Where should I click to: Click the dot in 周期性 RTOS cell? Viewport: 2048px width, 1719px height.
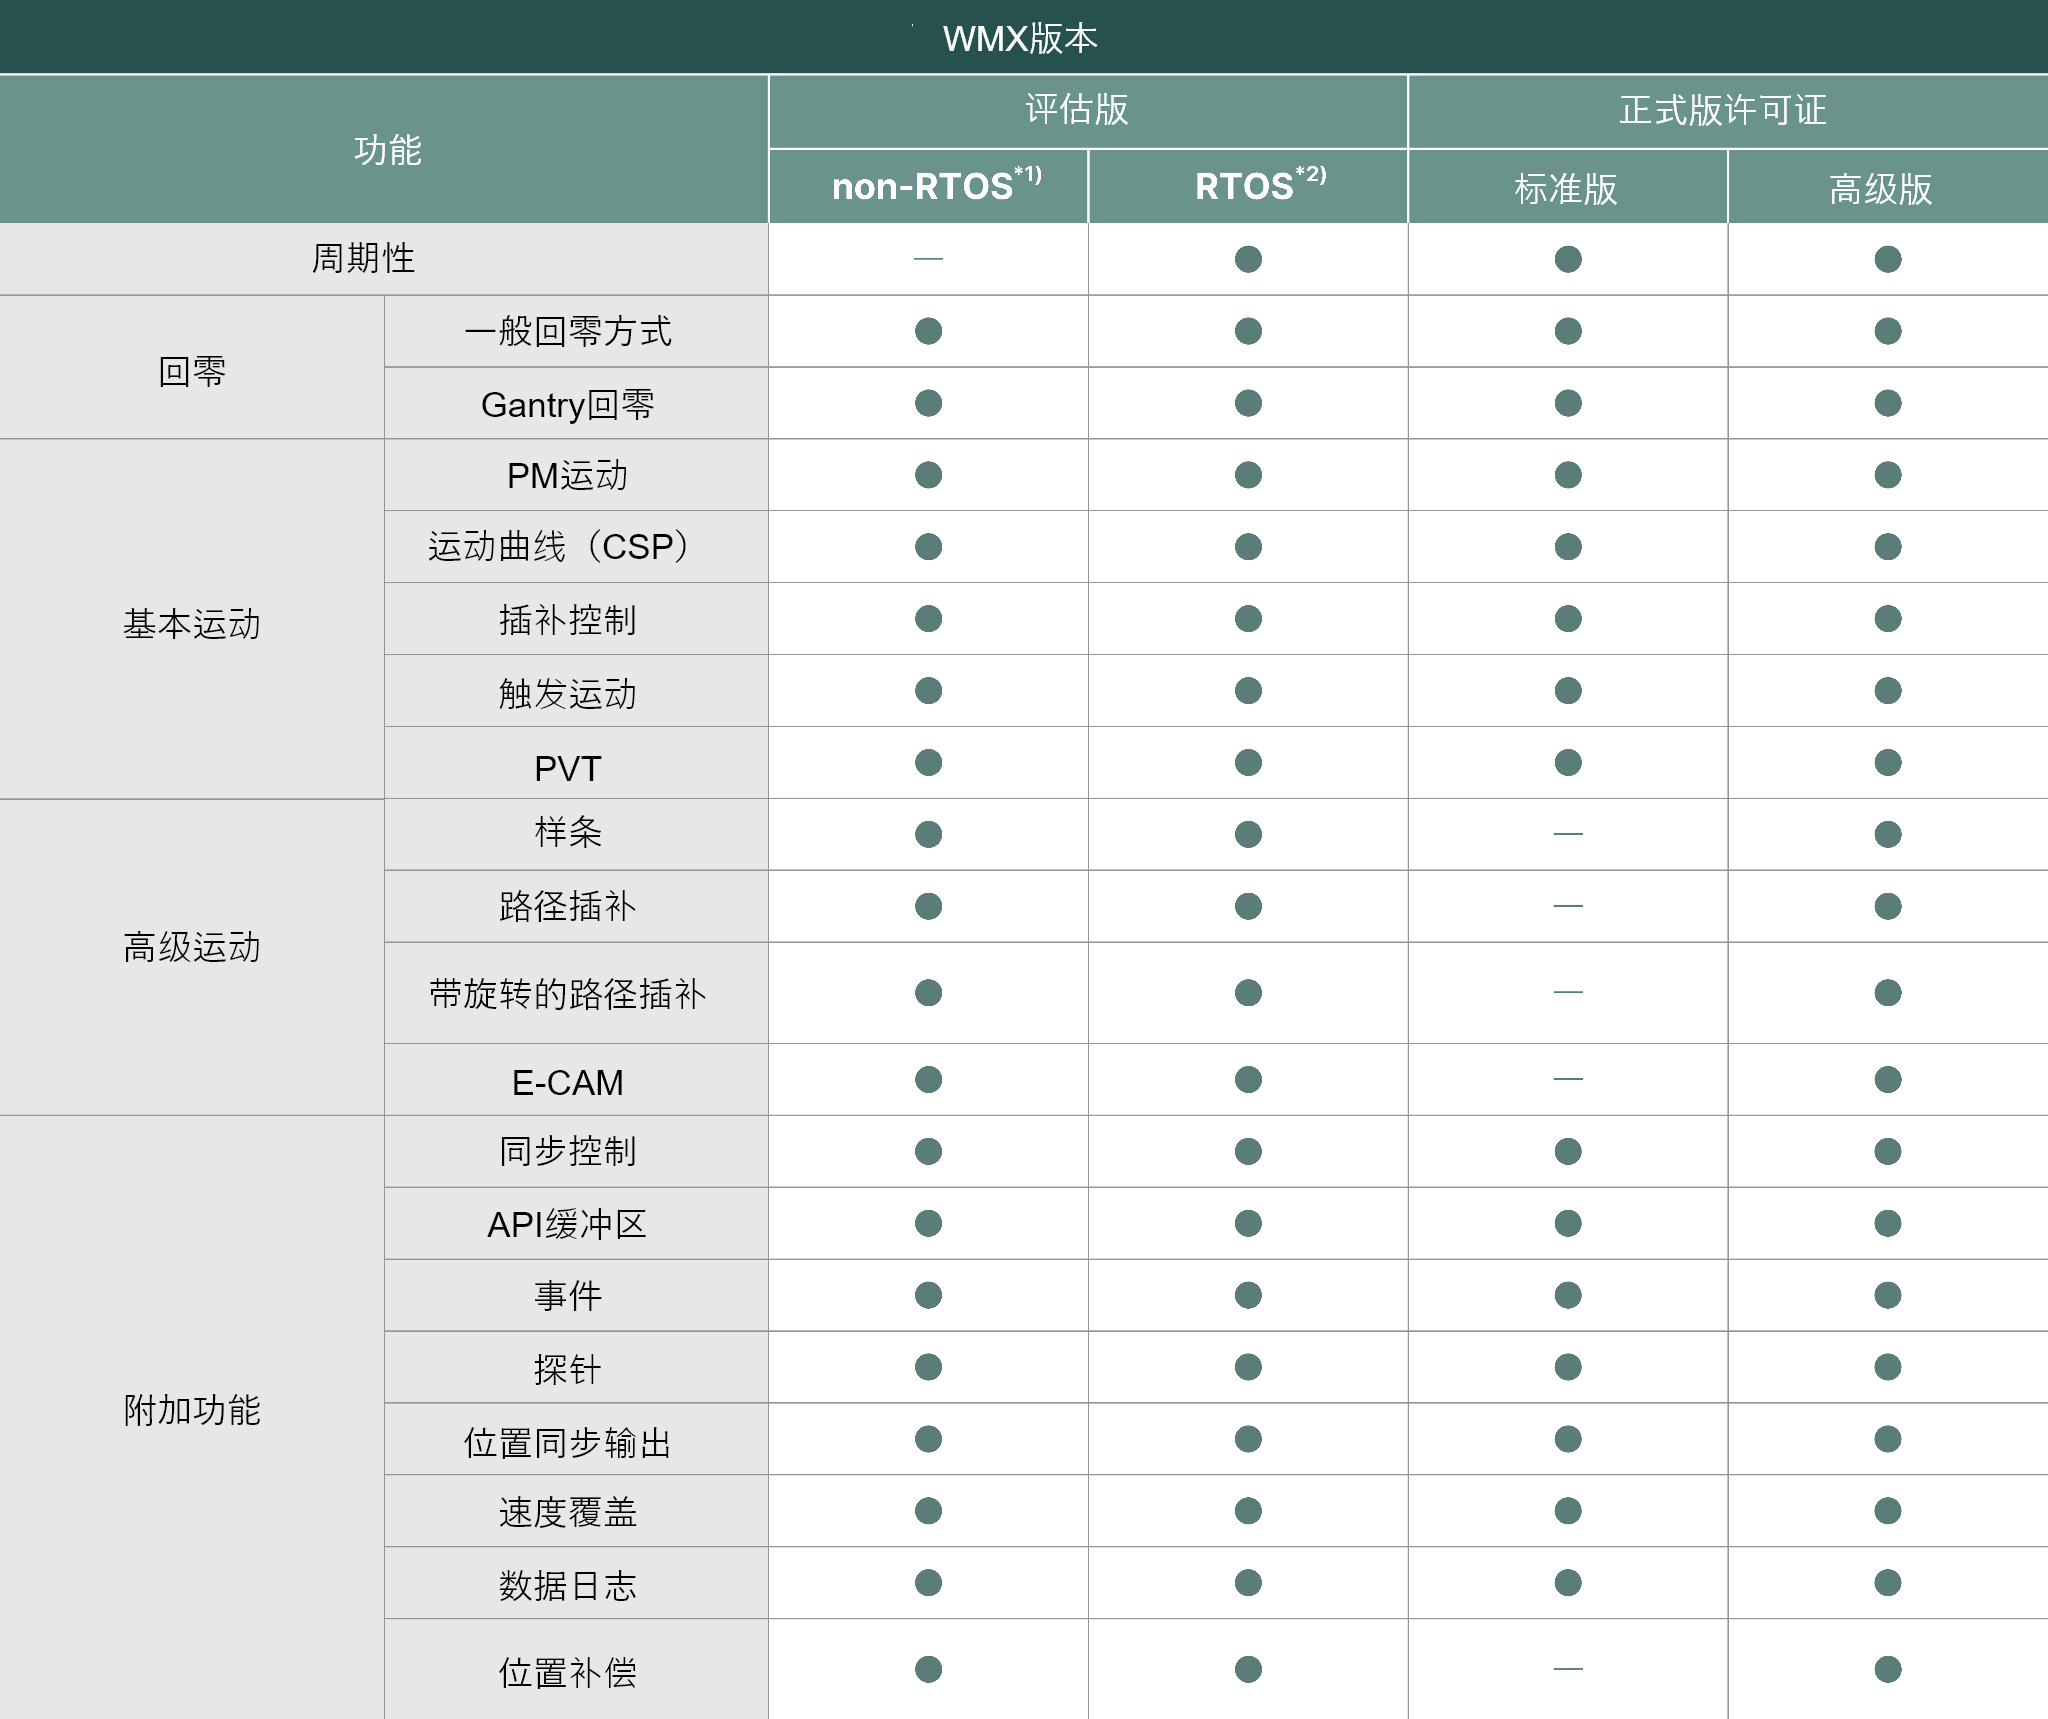[x=1248, y=259]
